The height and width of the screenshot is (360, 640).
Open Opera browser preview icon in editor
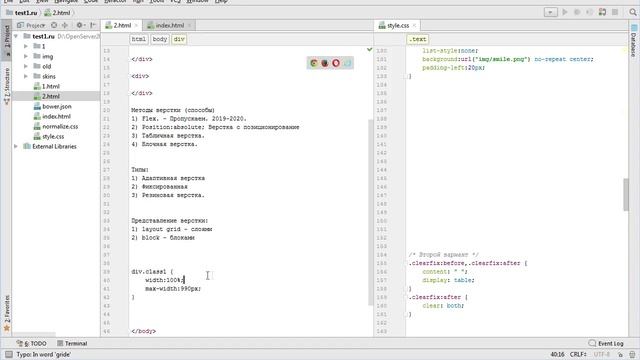click(336, 63)
